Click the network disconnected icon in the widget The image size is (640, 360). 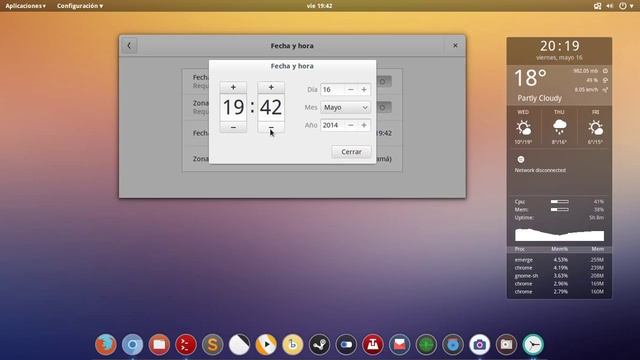click(521, 159)
